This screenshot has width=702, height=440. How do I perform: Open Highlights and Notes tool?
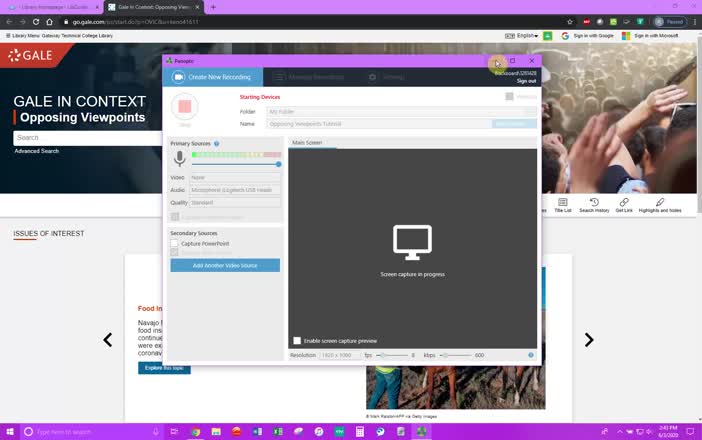pyautogui.click(x=660, y=204)
